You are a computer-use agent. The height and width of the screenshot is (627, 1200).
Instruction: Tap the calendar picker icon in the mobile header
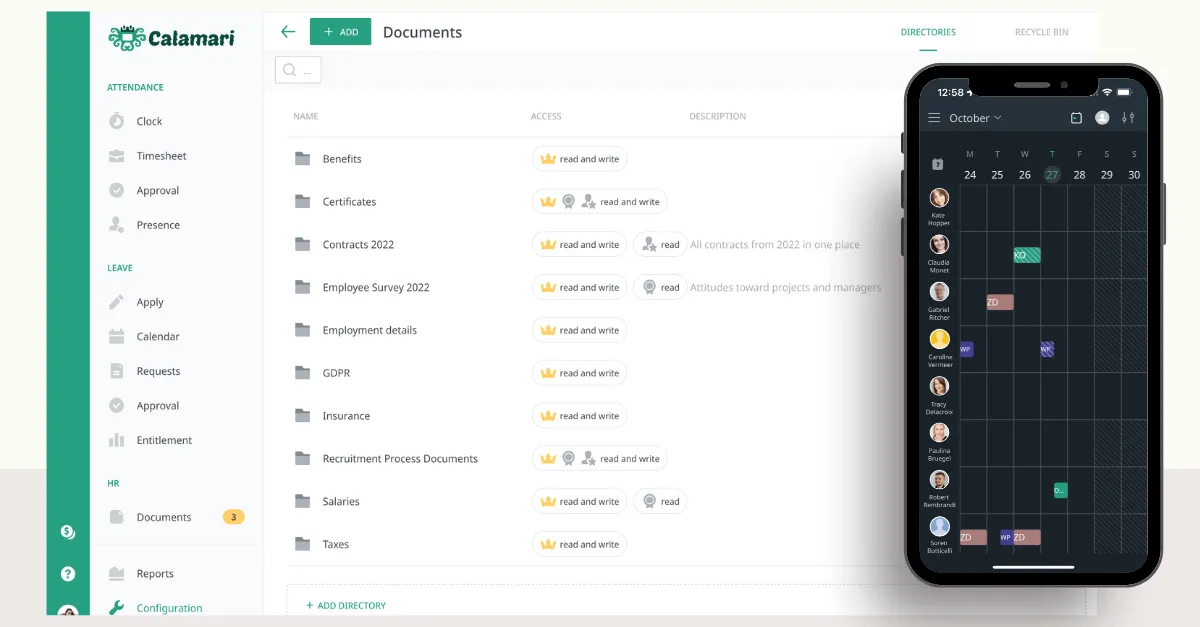(1076, 117)
